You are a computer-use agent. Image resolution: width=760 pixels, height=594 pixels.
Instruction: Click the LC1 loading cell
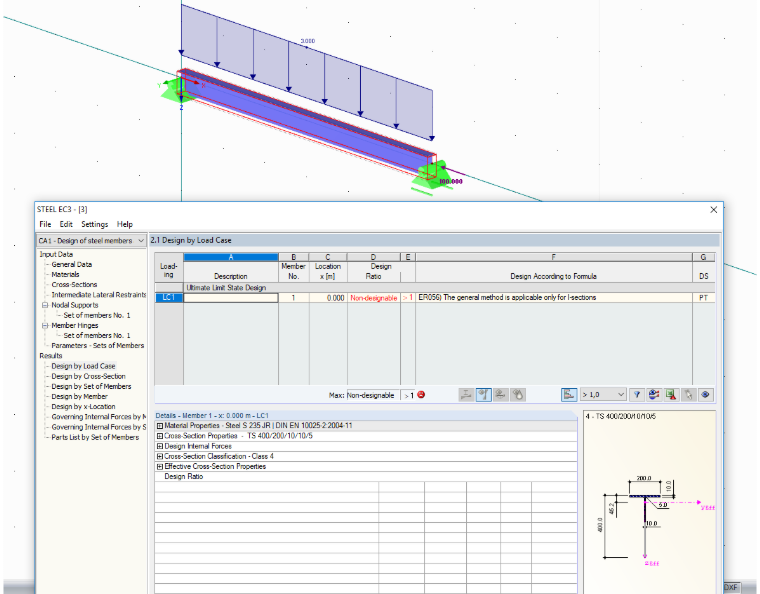tap(169, 297)
